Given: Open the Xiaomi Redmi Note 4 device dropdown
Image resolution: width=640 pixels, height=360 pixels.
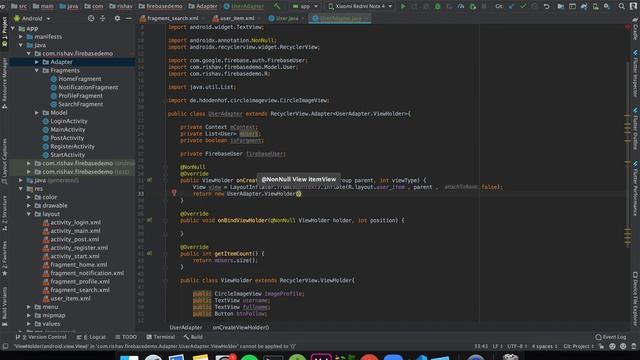Looking at the screenshot, I should pos(360,6).
